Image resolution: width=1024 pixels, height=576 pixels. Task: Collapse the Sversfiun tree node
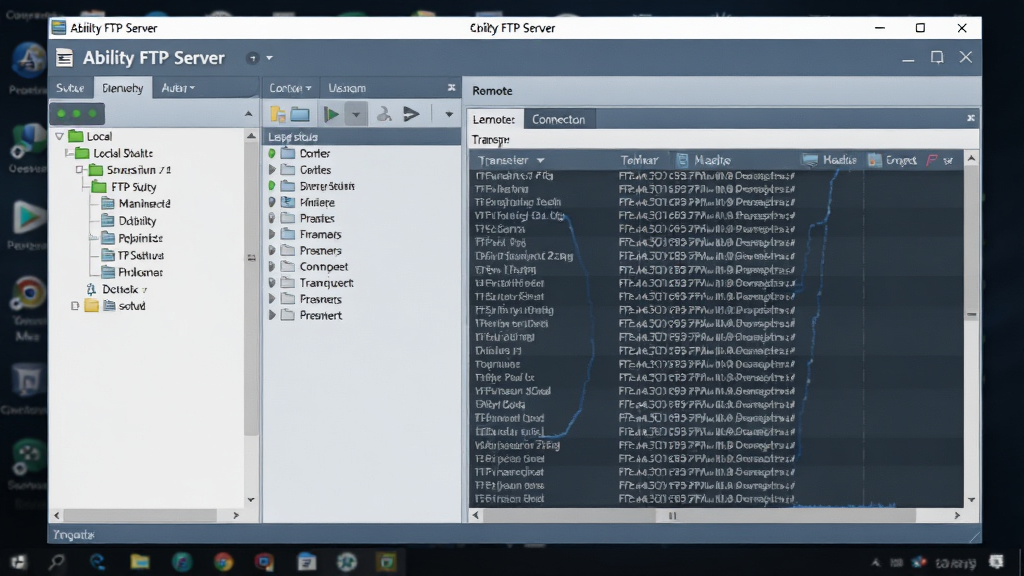(79, 170)
